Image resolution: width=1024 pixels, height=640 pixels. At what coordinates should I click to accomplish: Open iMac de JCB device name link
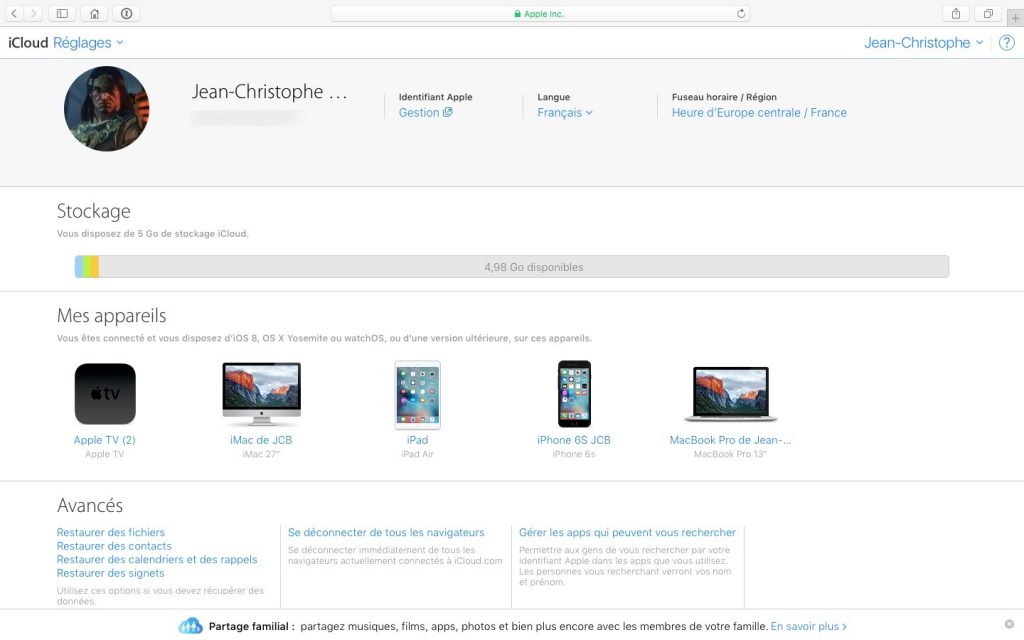pos(261,440)
